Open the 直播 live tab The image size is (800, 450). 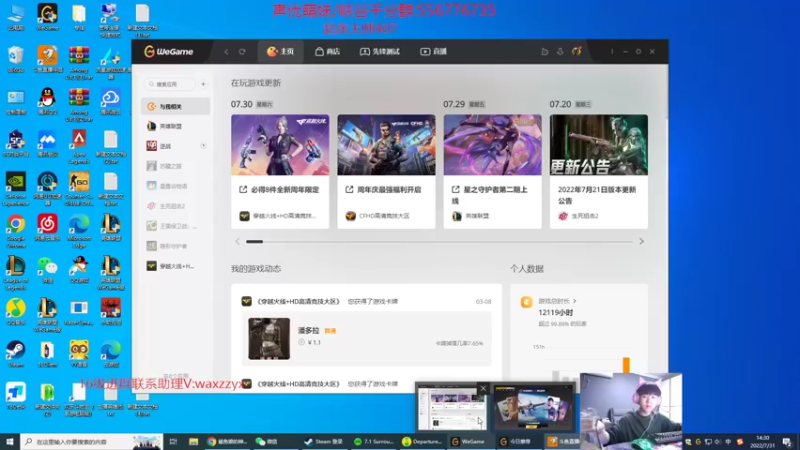tap(434, 52)
